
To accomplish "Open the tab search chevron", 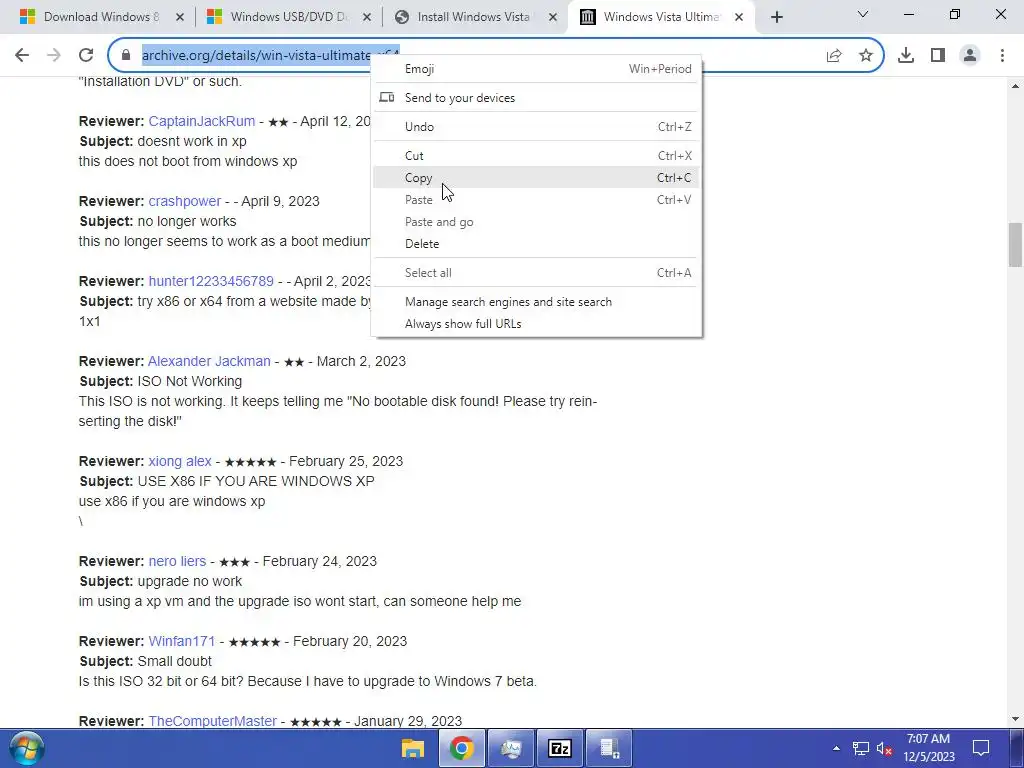I will 863,14.
